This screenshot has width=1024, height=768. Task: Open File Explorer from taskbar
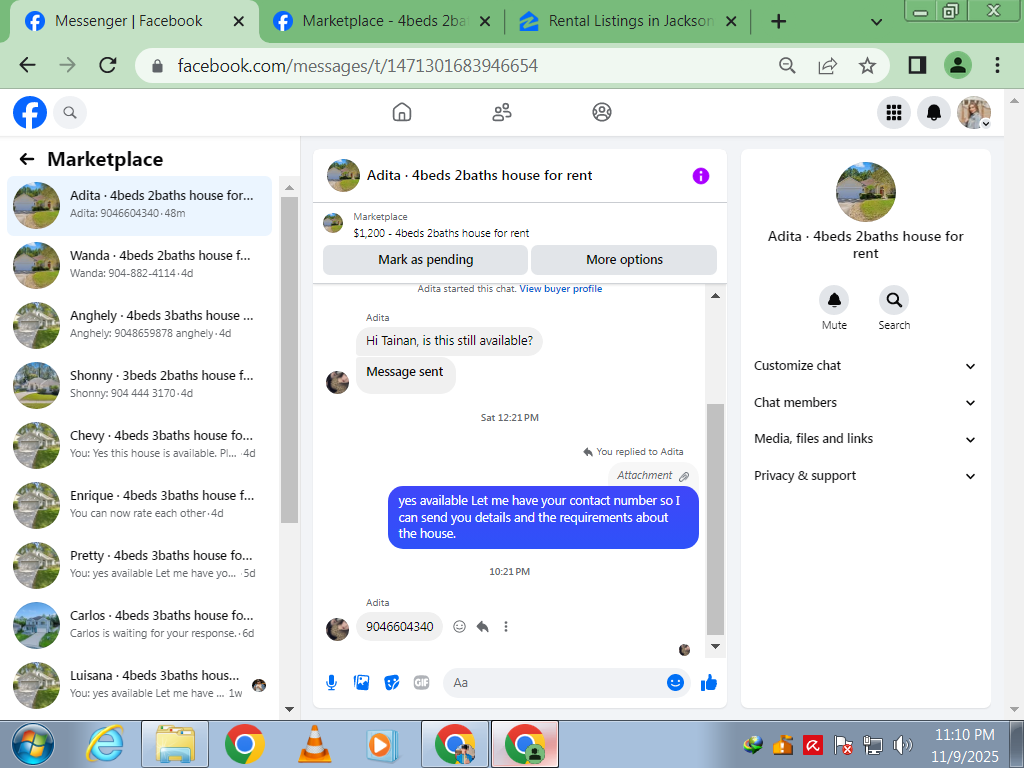pos(175,744)
